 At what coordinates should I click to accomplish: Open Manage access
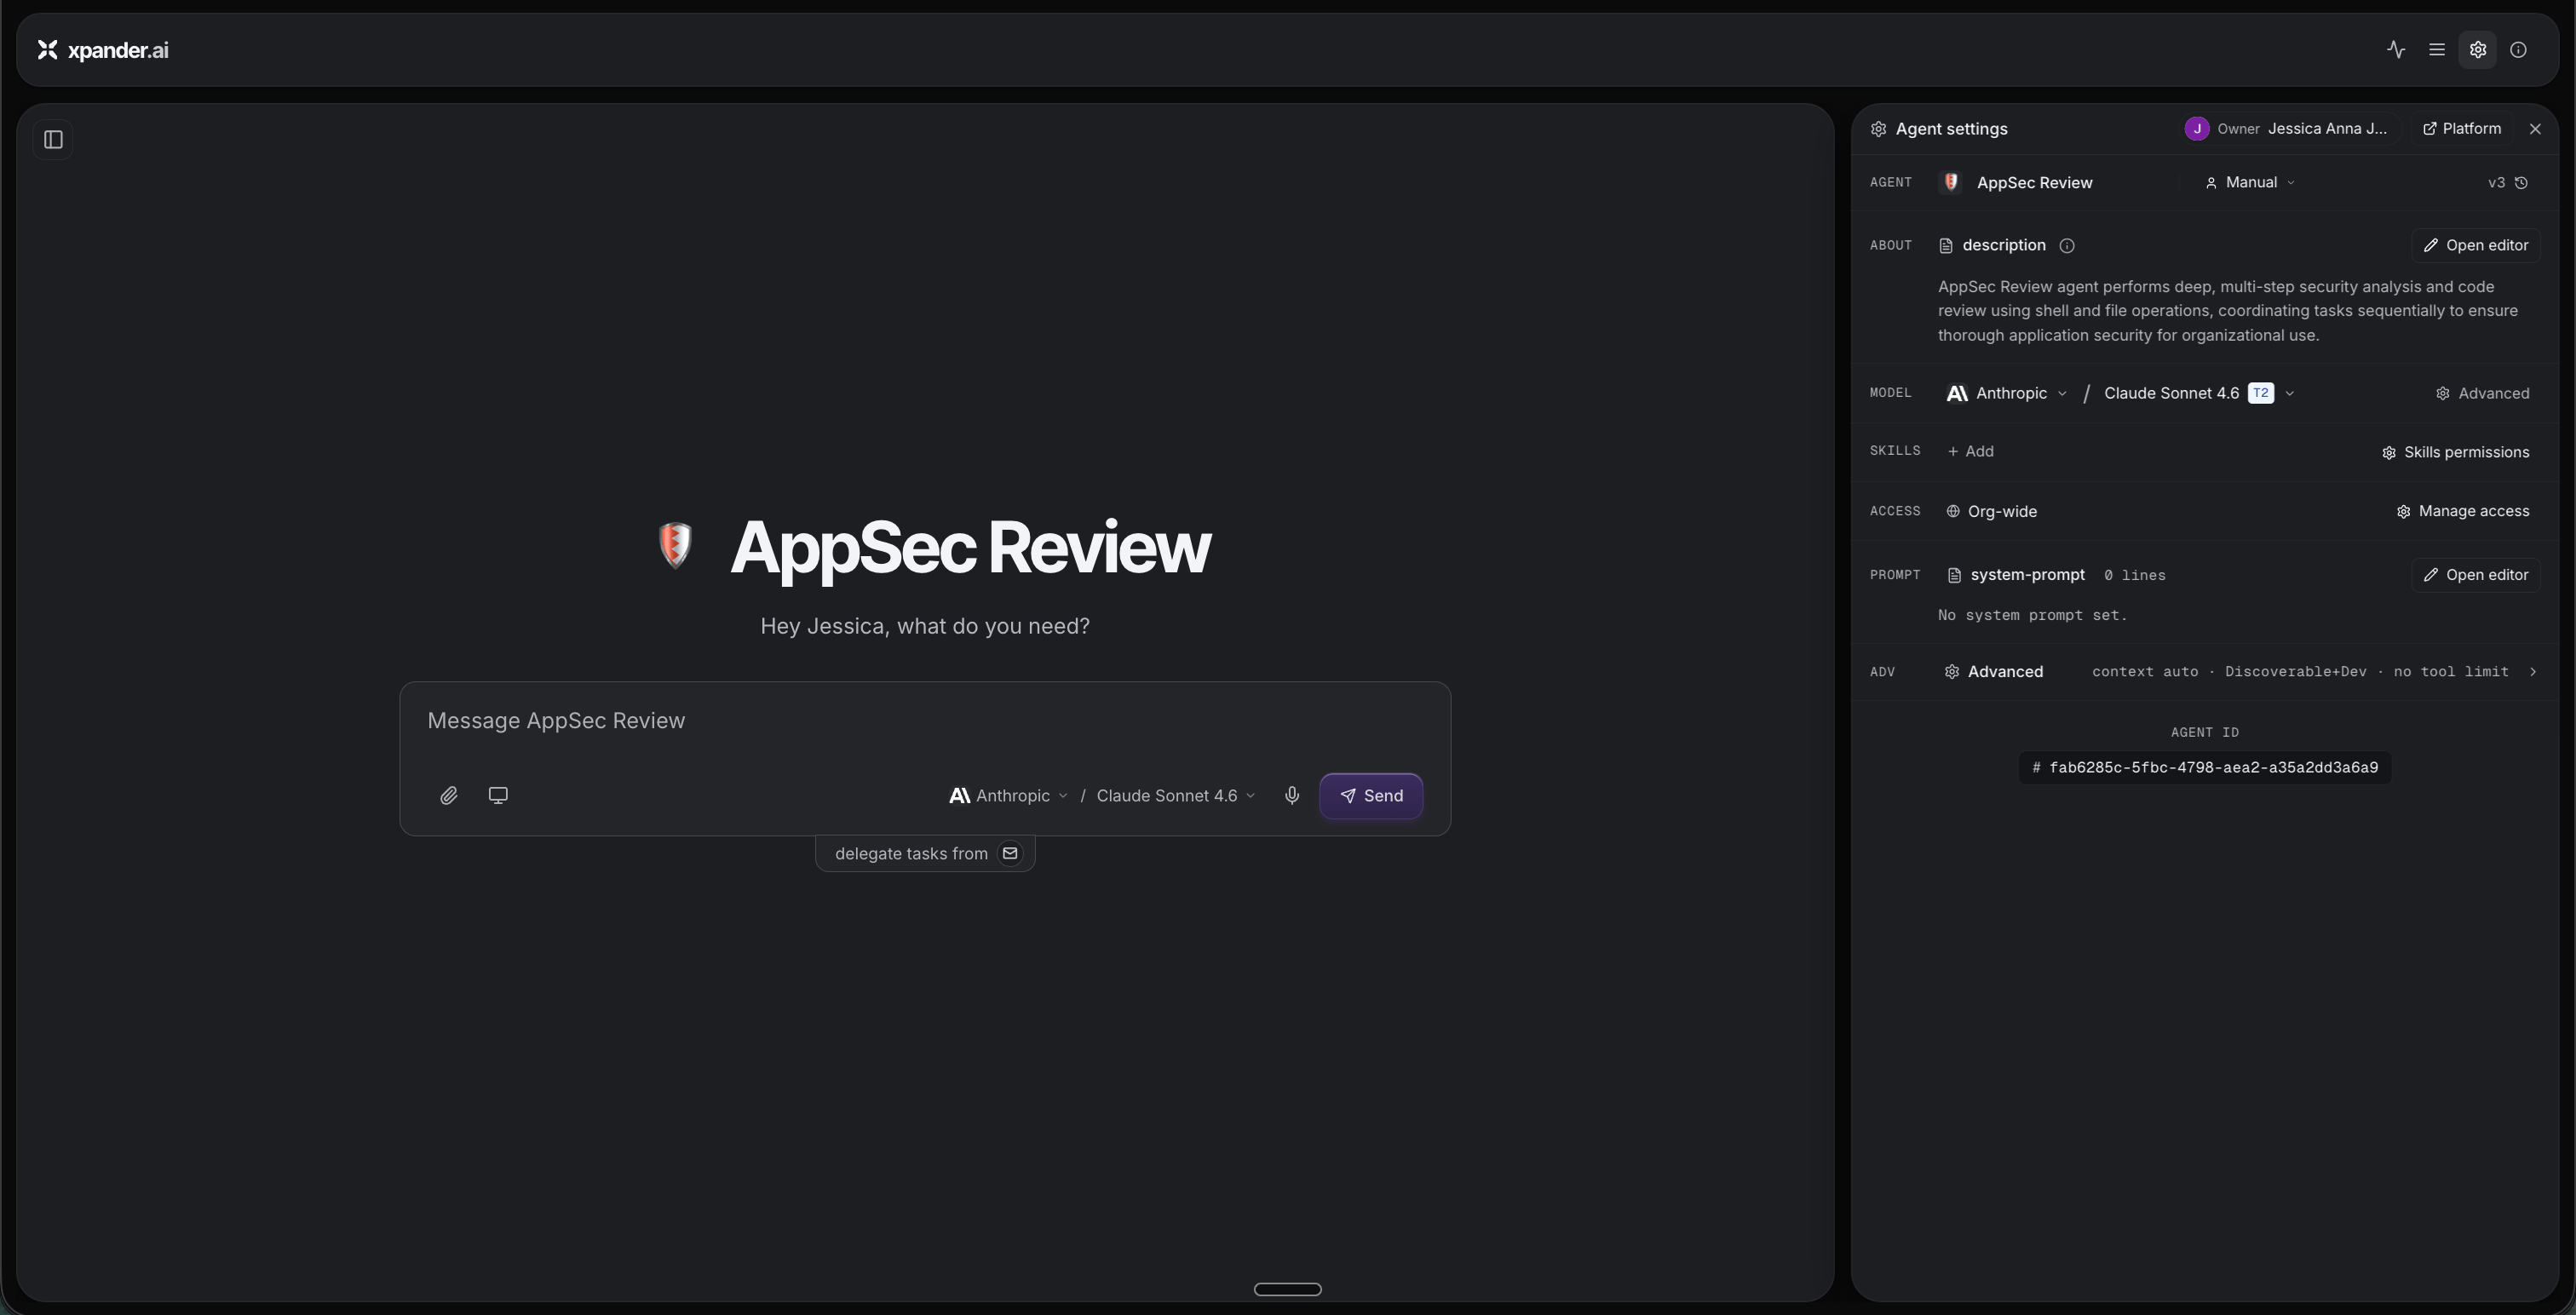tap(2463, 512)
